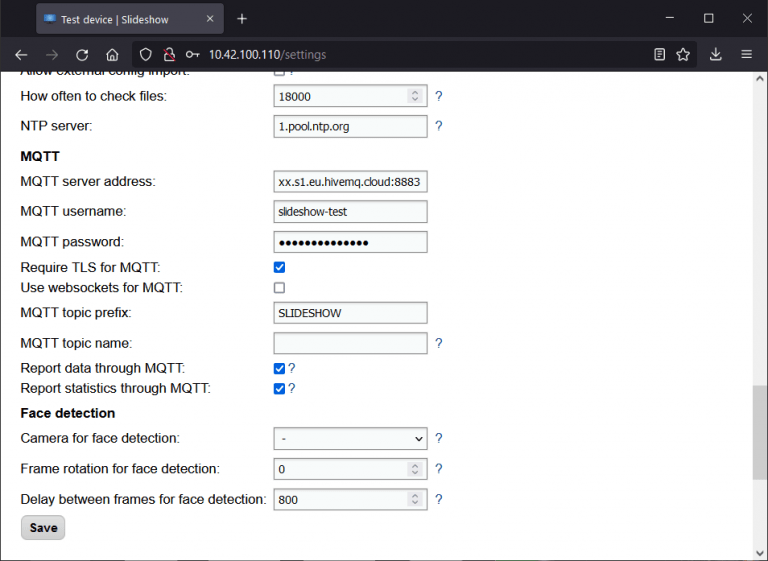Screen dimensions: 768x561
Task: Disable Report statistics through MQTT checkbox
Action: pos(280,388)
